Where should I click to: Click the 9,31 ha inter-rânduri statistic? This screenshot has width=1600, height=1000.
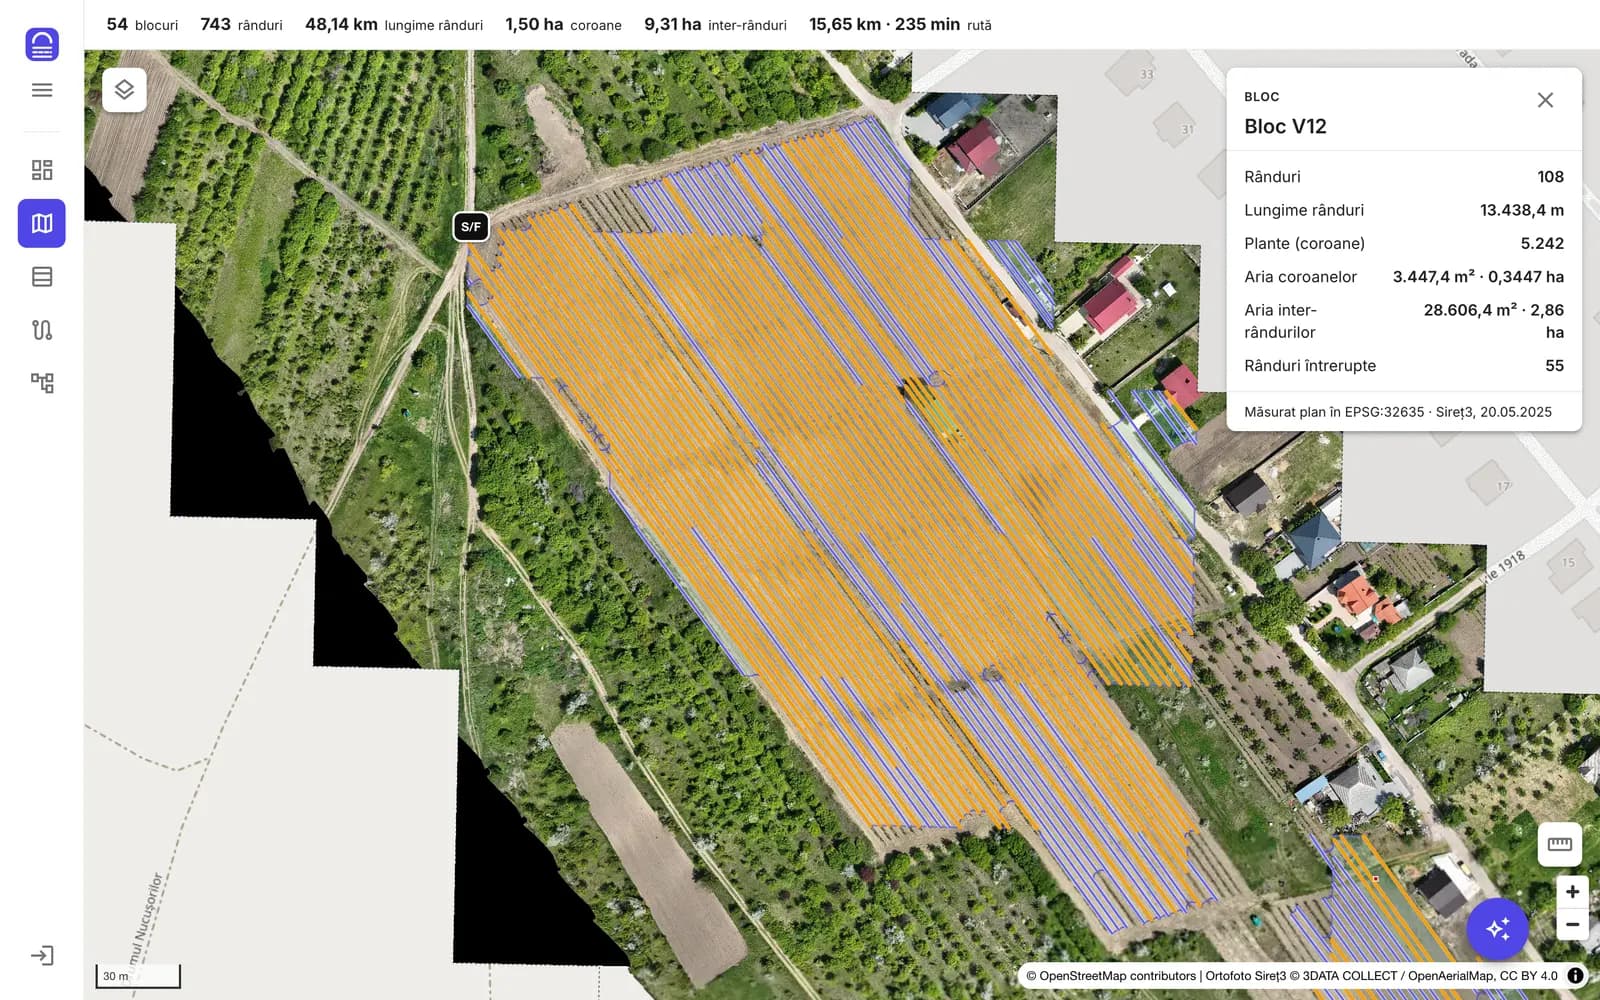click(715, 24)
